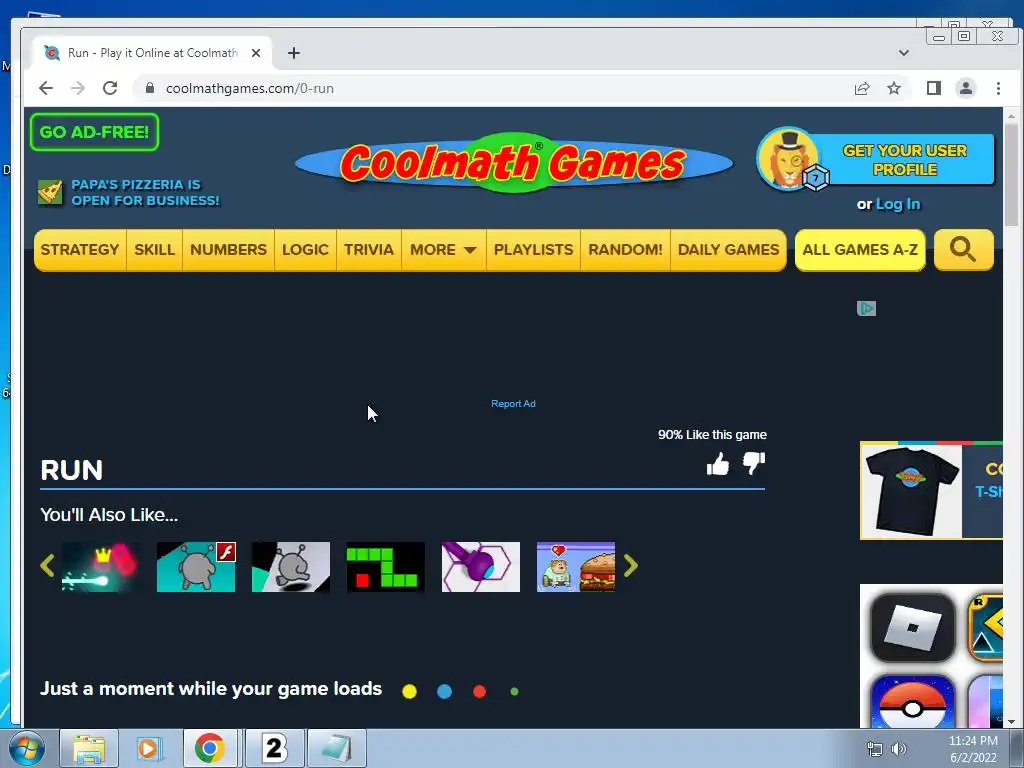The width and height of the screenshot is (1024, 768).
Task: Open the PLAYLISTS menu item
Action: [534, 249]
